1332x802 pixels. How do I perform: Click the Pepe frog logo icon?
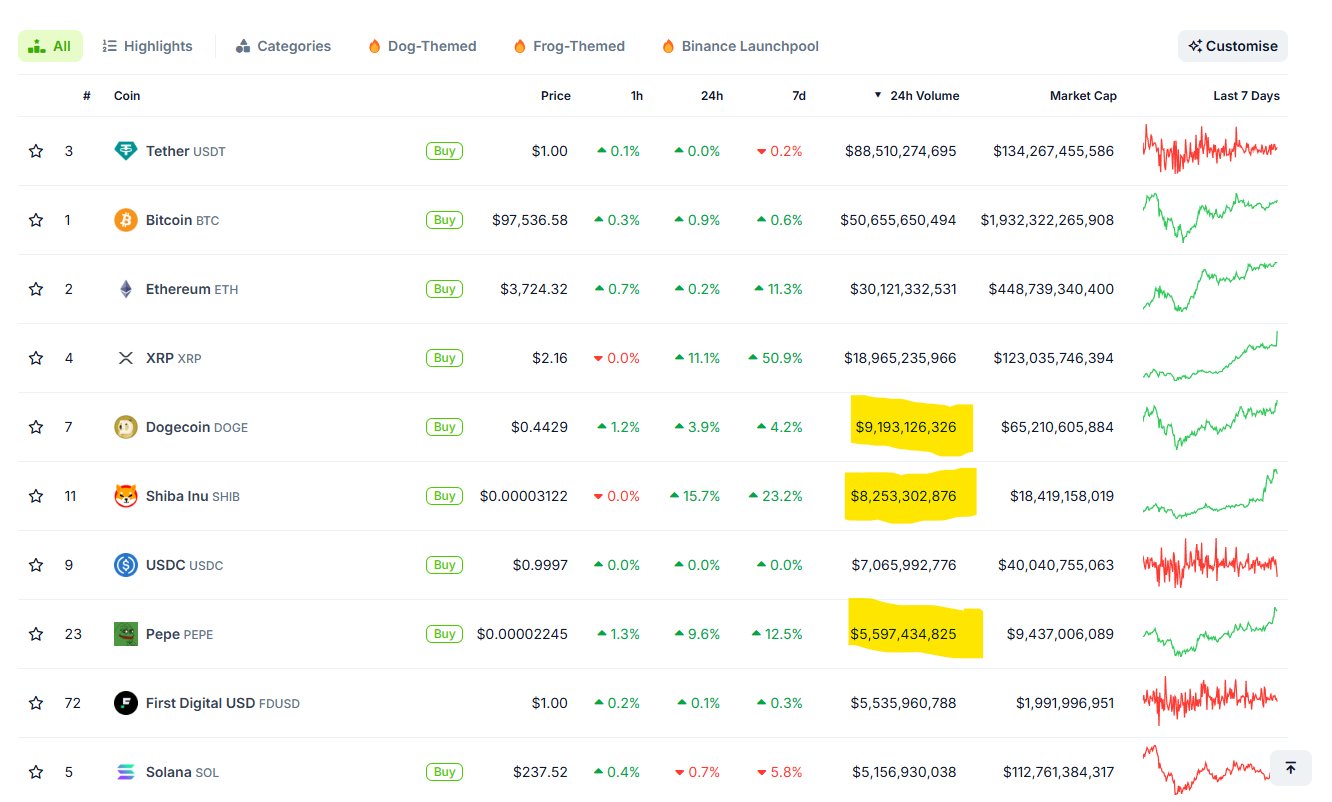pyautogui.click(x=126, y=634)
